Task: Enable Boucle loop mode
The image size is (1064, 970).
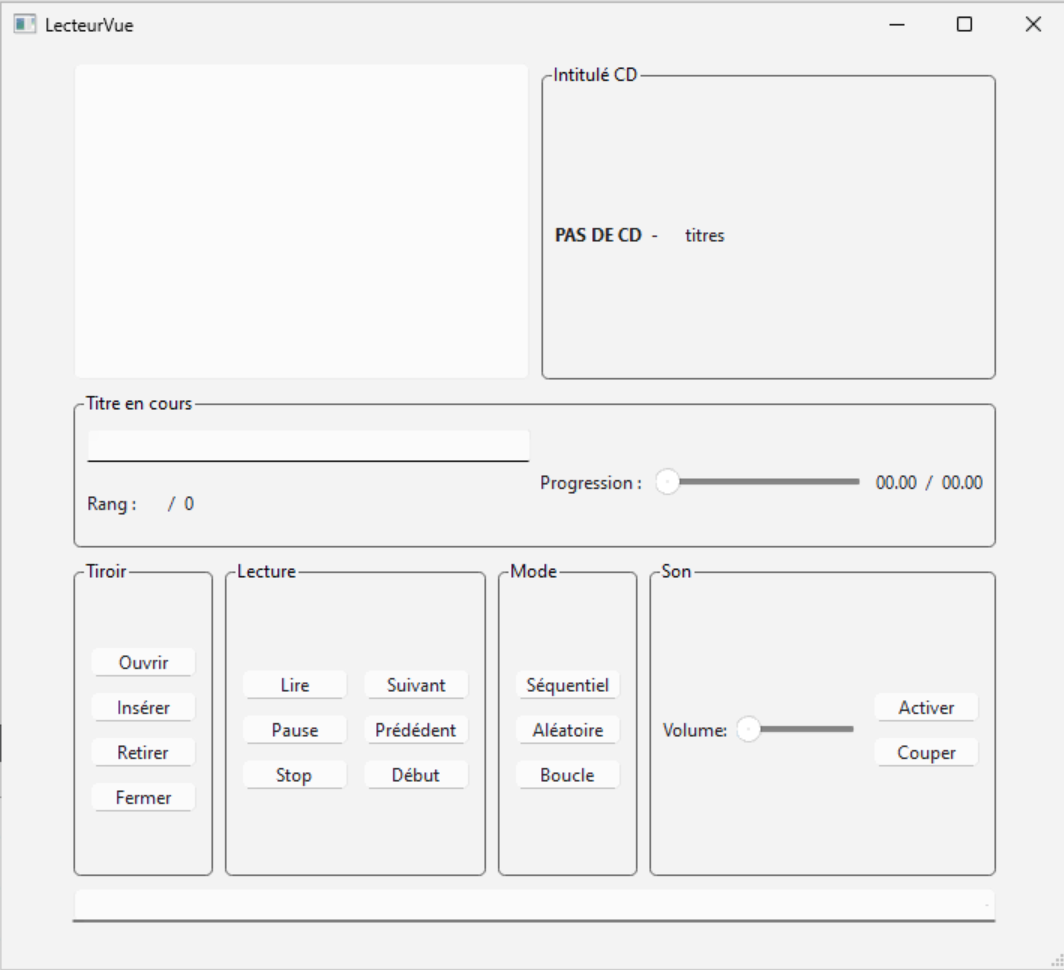Action: coord(567,775)
